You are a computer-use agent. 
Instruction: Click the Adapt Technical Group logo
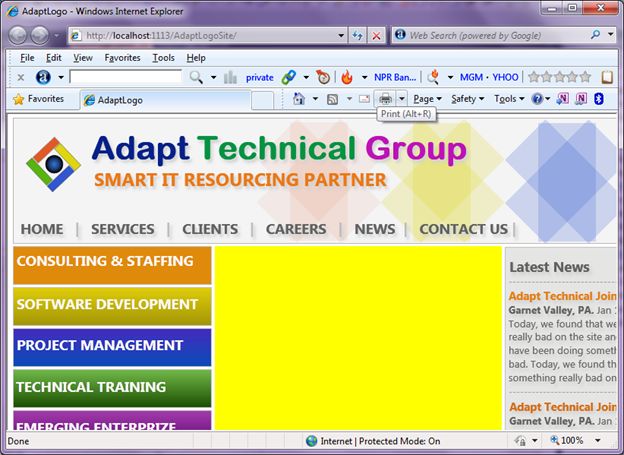point(53,164)
